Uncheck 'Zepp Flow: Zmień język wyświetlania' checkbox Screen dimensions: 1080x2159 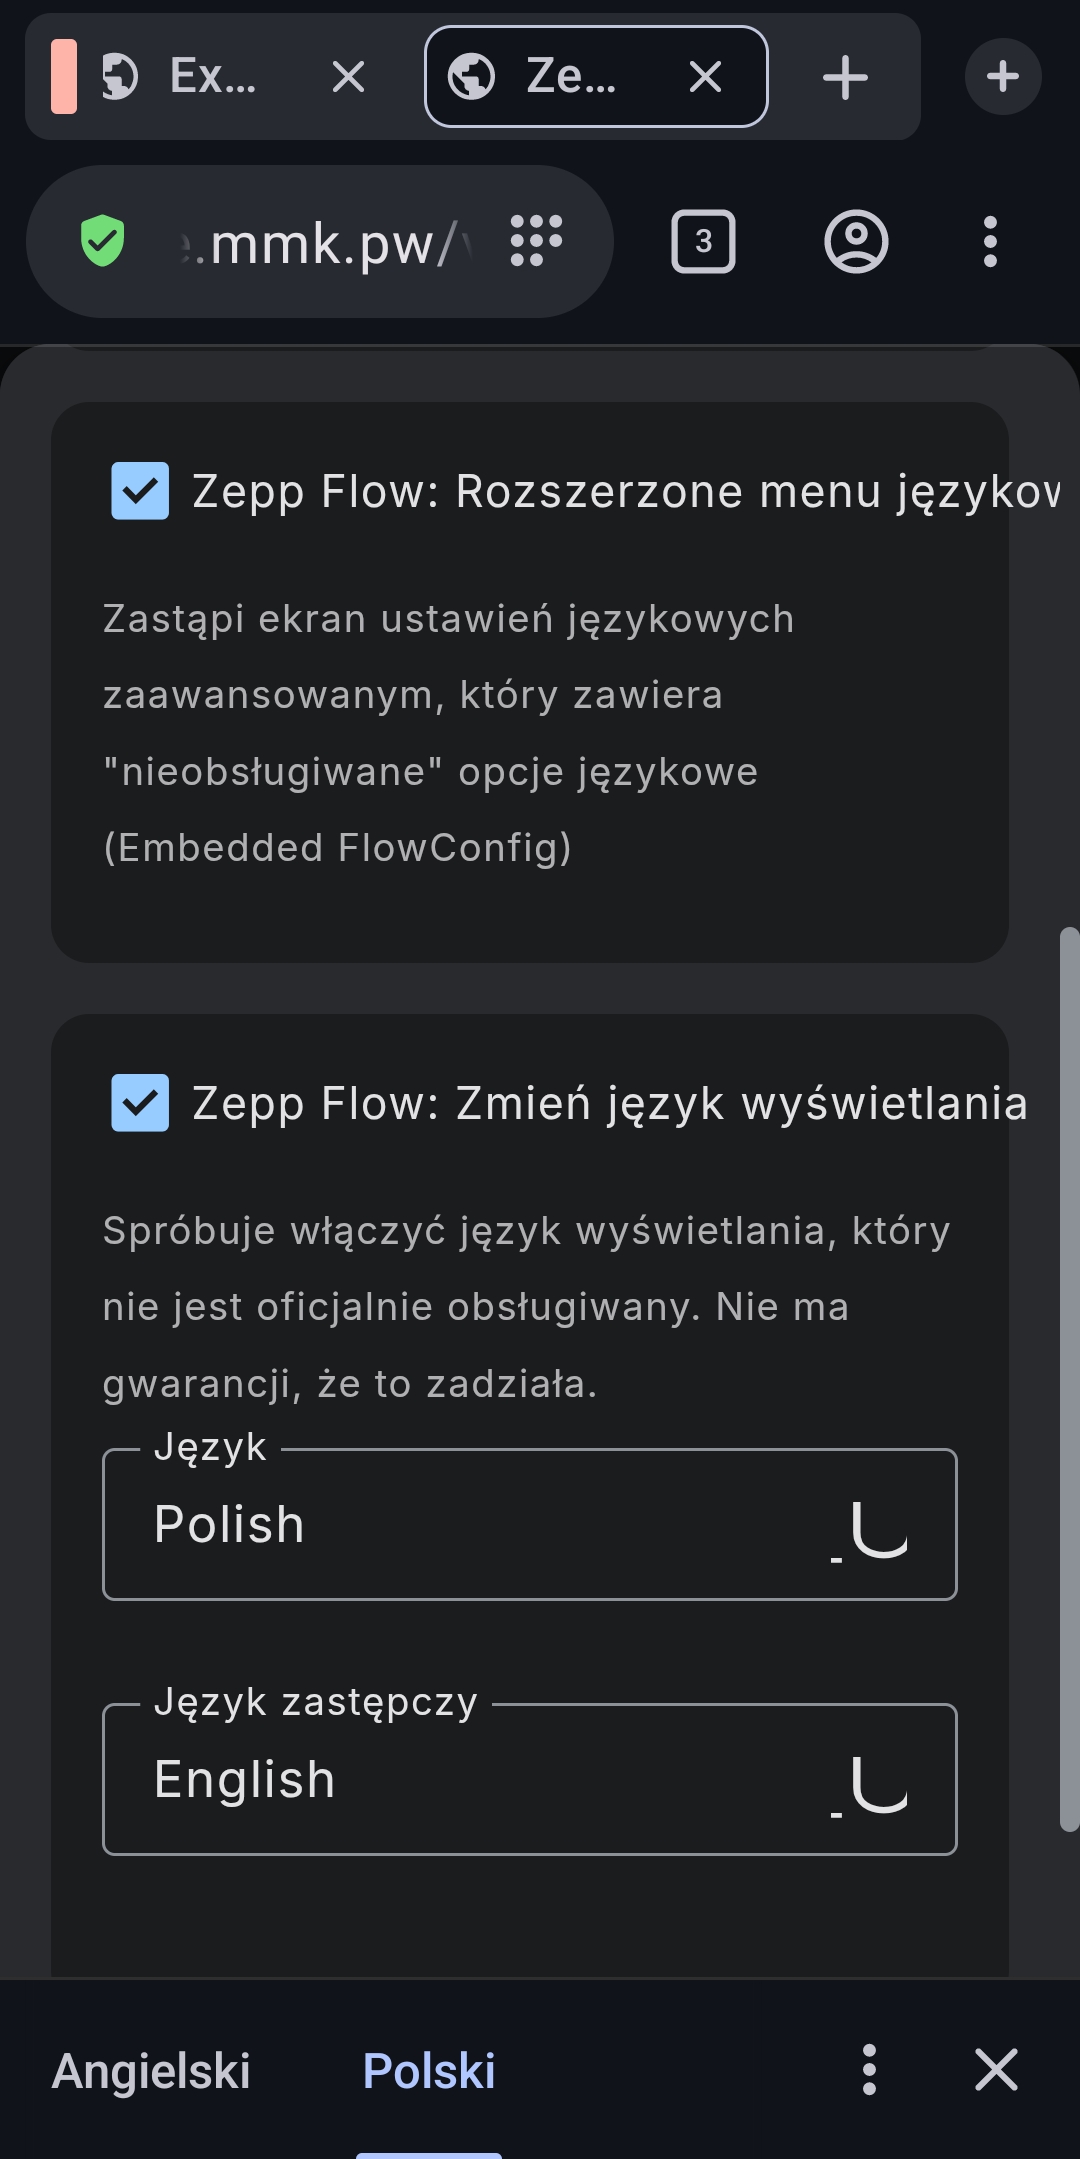coord(140,1103)
